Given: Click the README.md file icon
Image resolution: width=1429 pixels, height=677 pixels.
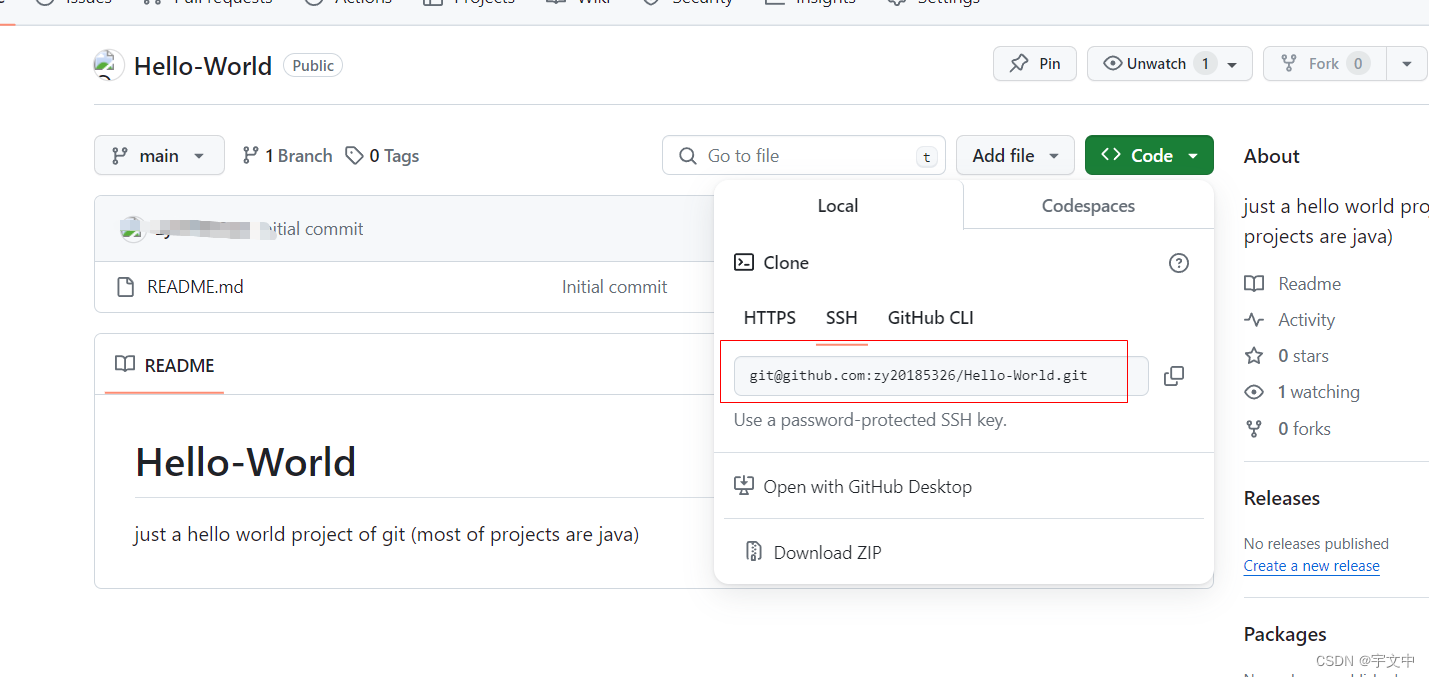Looking at the screenshot, I should [x=126, y=287].
